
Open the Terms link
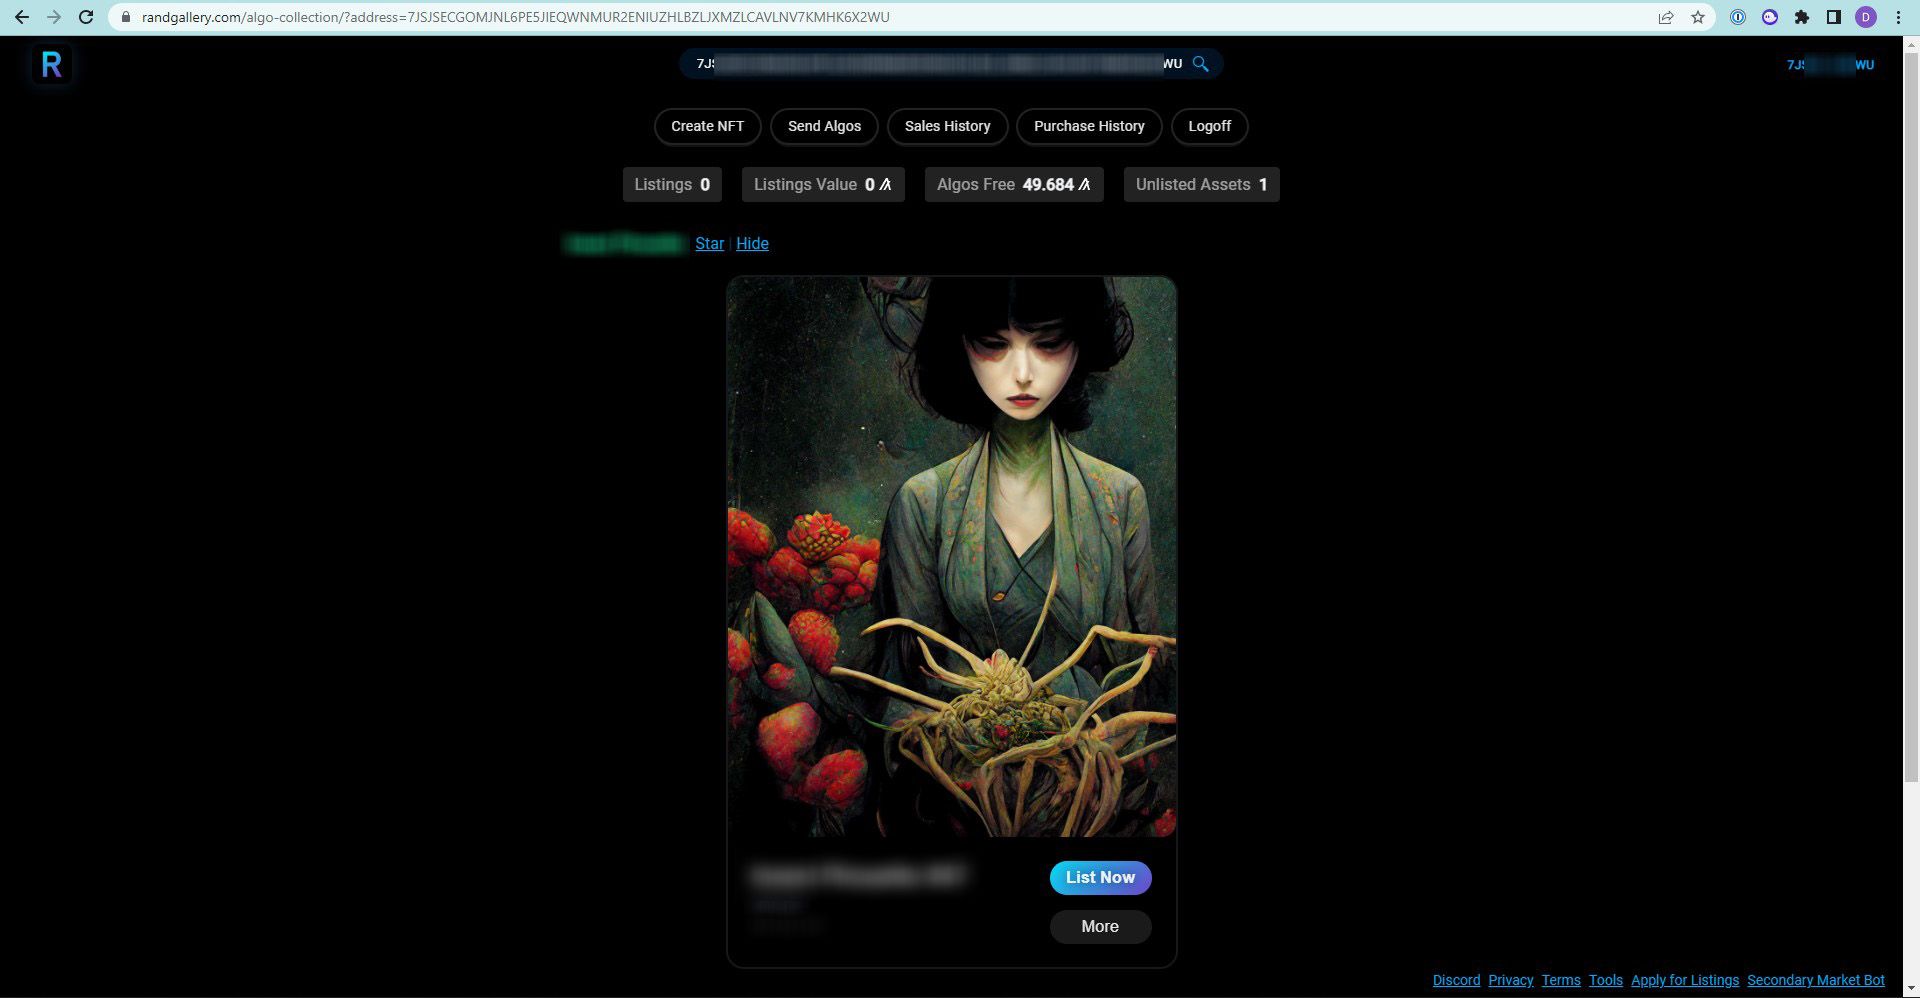(1561, 980)
